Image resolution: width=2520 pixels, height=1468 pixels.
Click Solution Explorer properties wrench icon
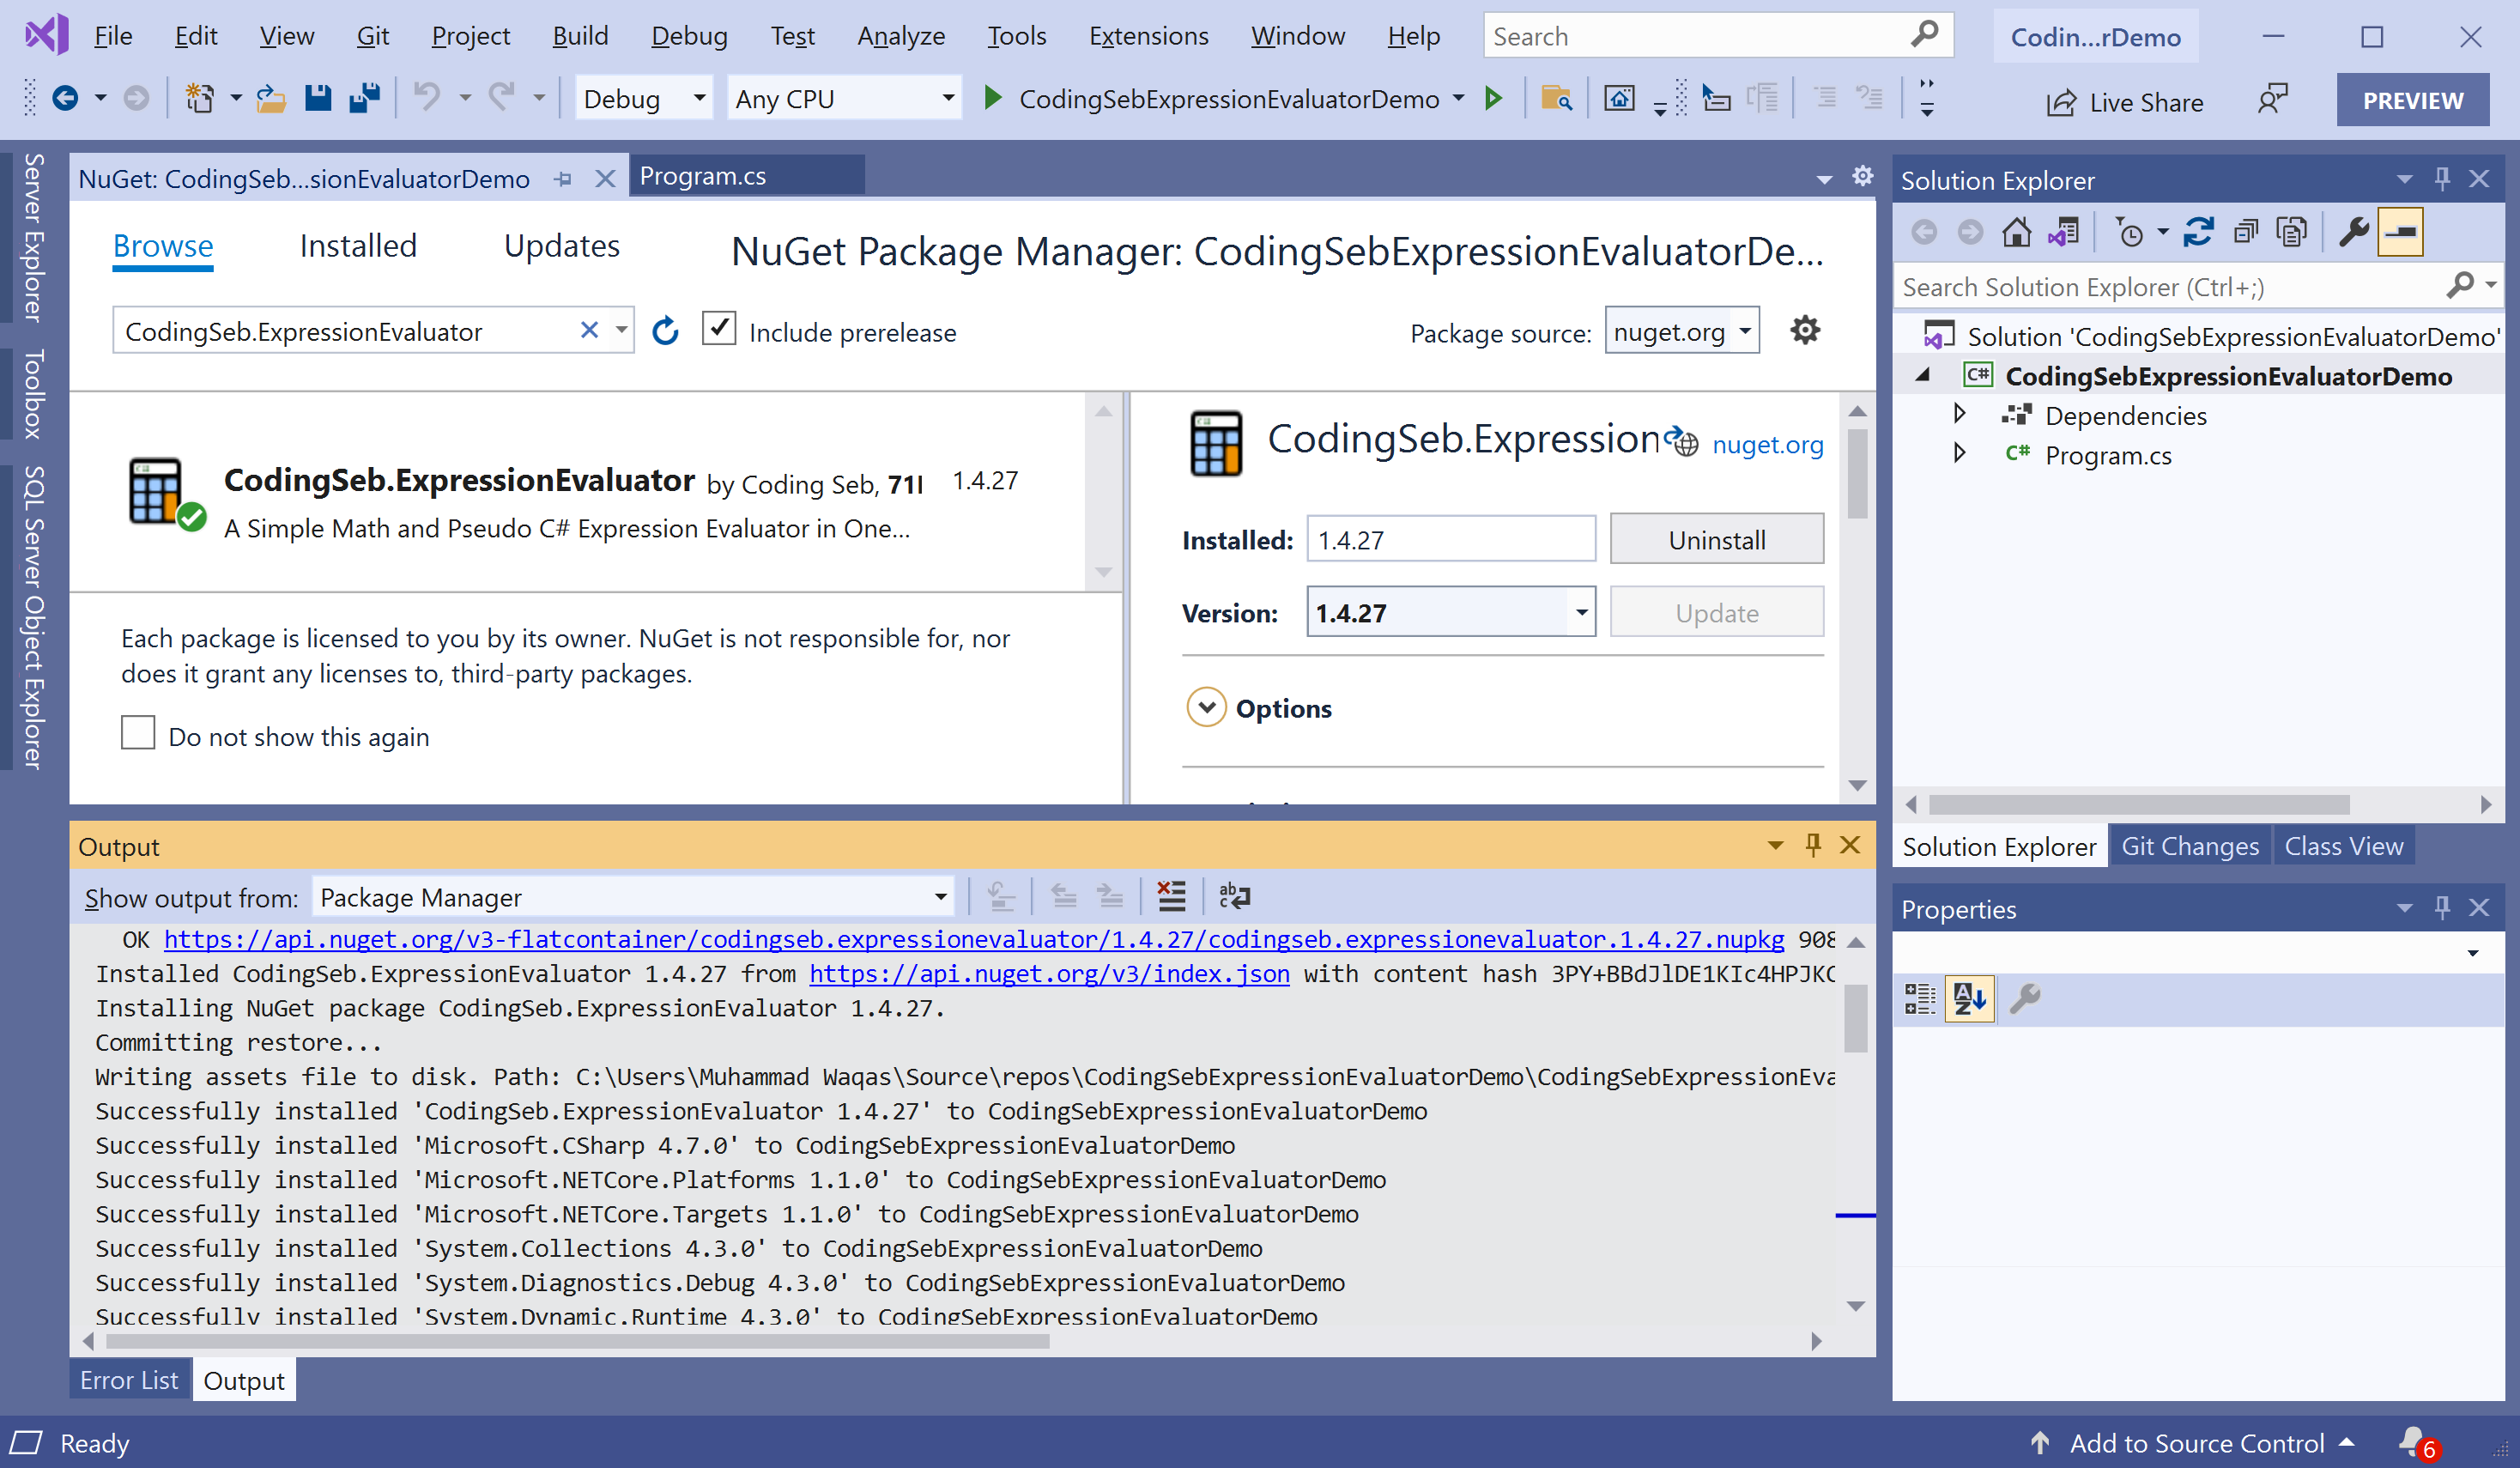2354,232
